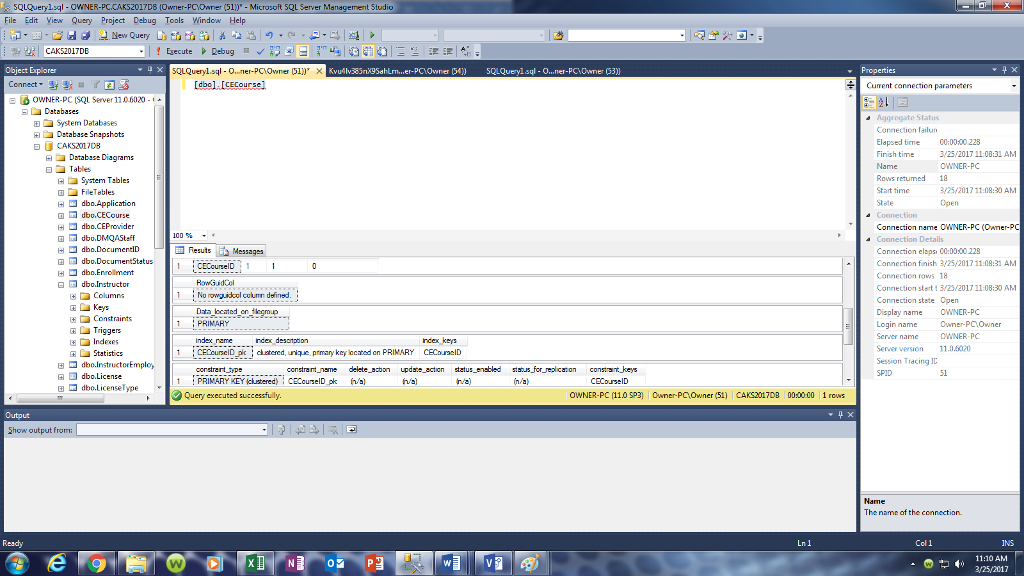Expand the dbo.License tree node
Viewport: 1024px width, 576px height.
click(62, 375)
